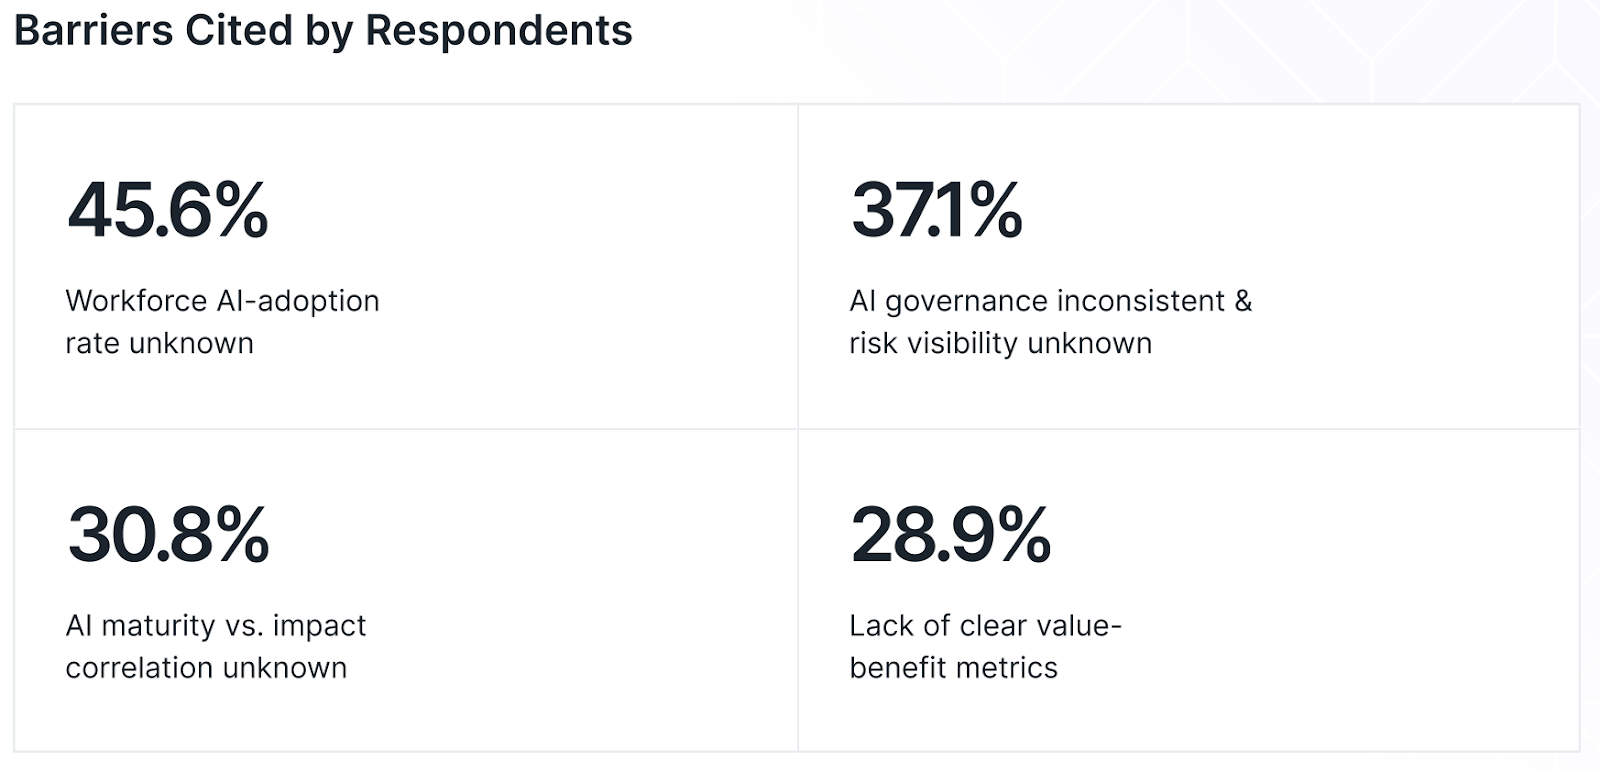Select the "benefit metrics" text line
The height and width of the screenshot is (772, 1600).
[x=953, y=668]
